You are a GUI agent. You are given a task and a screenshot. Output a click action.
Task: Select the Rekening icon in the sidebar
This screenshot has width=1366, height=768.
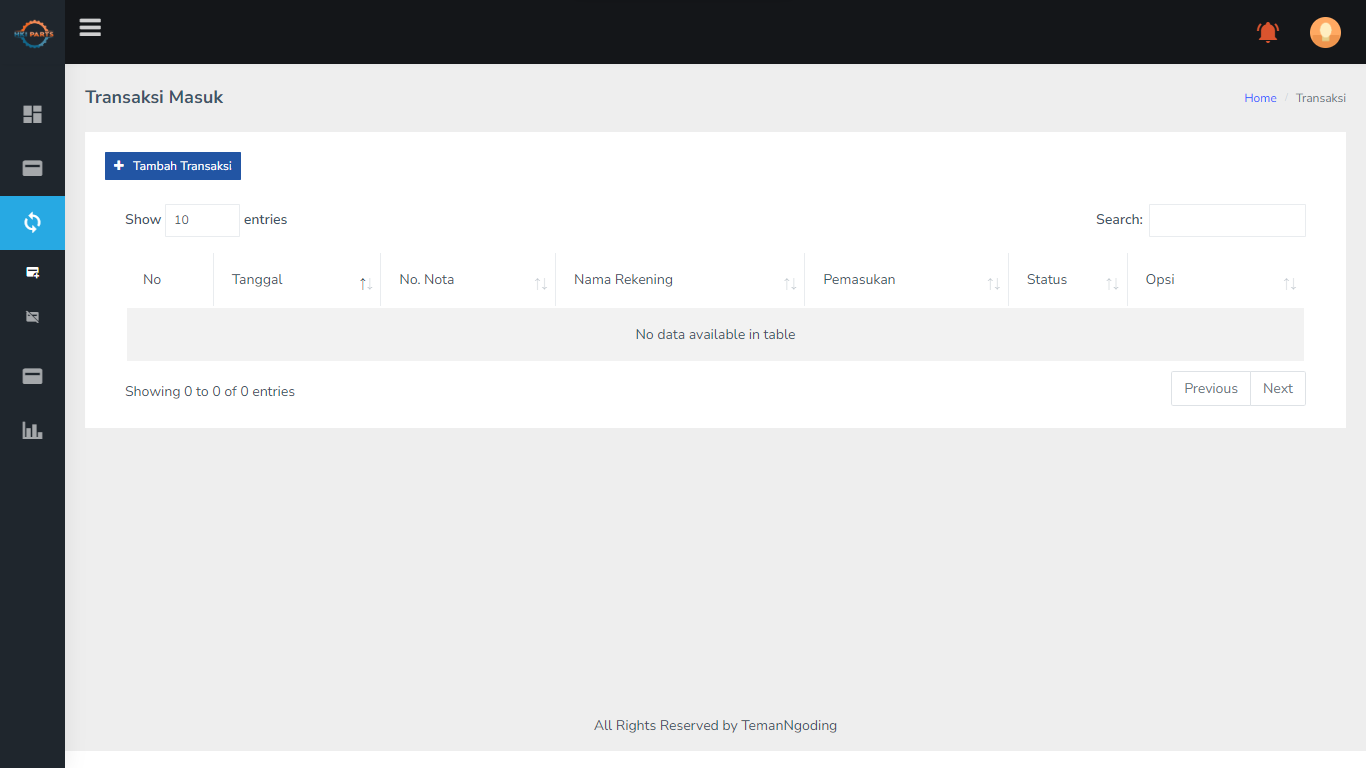[x=32, y=169]
